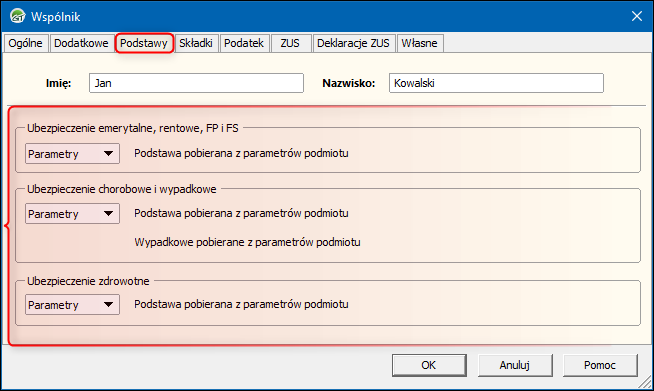Click the Anuluj button
This screenshot has height=391, width=654.
pyautogui.click(x=515, y=365)
